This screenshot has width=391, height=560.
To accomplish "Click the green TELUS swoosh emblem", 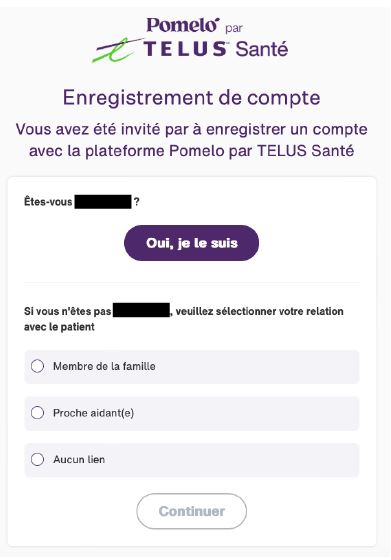I will pos(117,50).
